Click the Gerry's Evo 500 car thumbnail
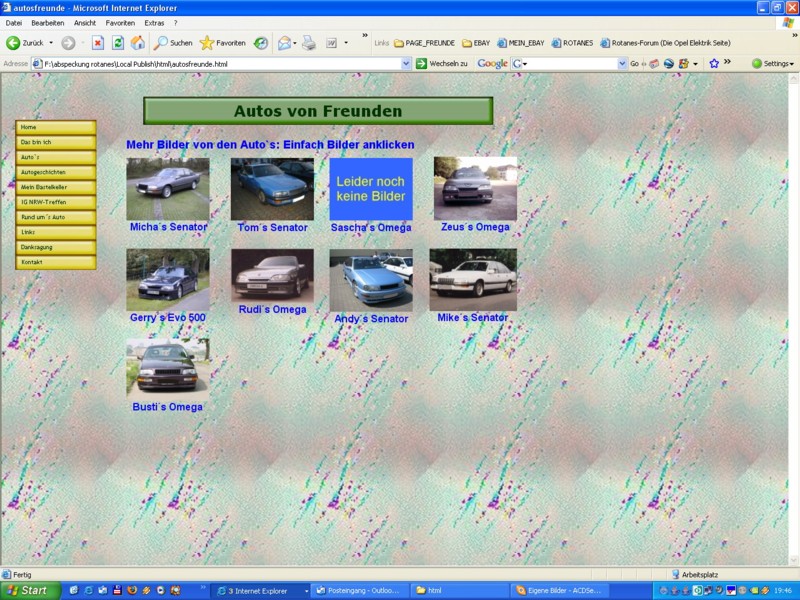800x600 pixels. click(167, 279)
